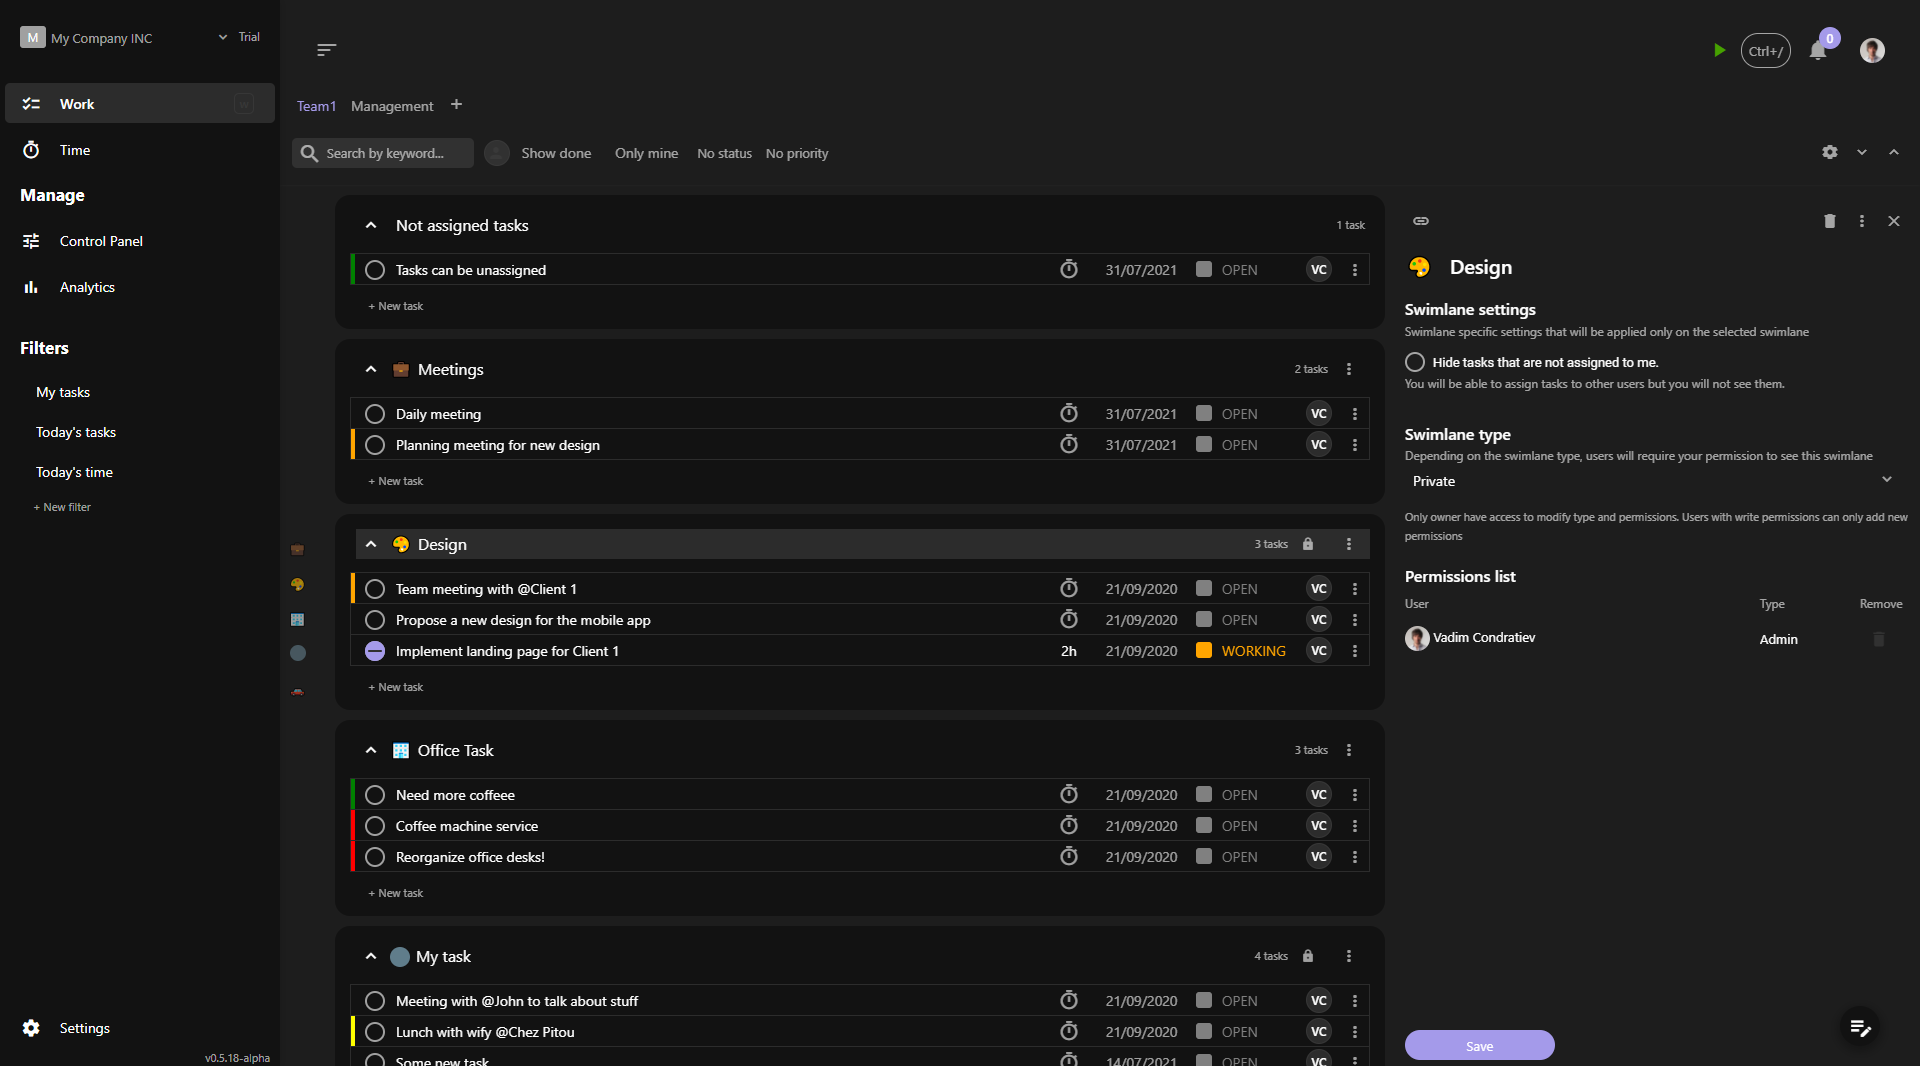Open the user avatar menu
The width and height of the screenshot is (1920, 1066).
coord(1872,50)
